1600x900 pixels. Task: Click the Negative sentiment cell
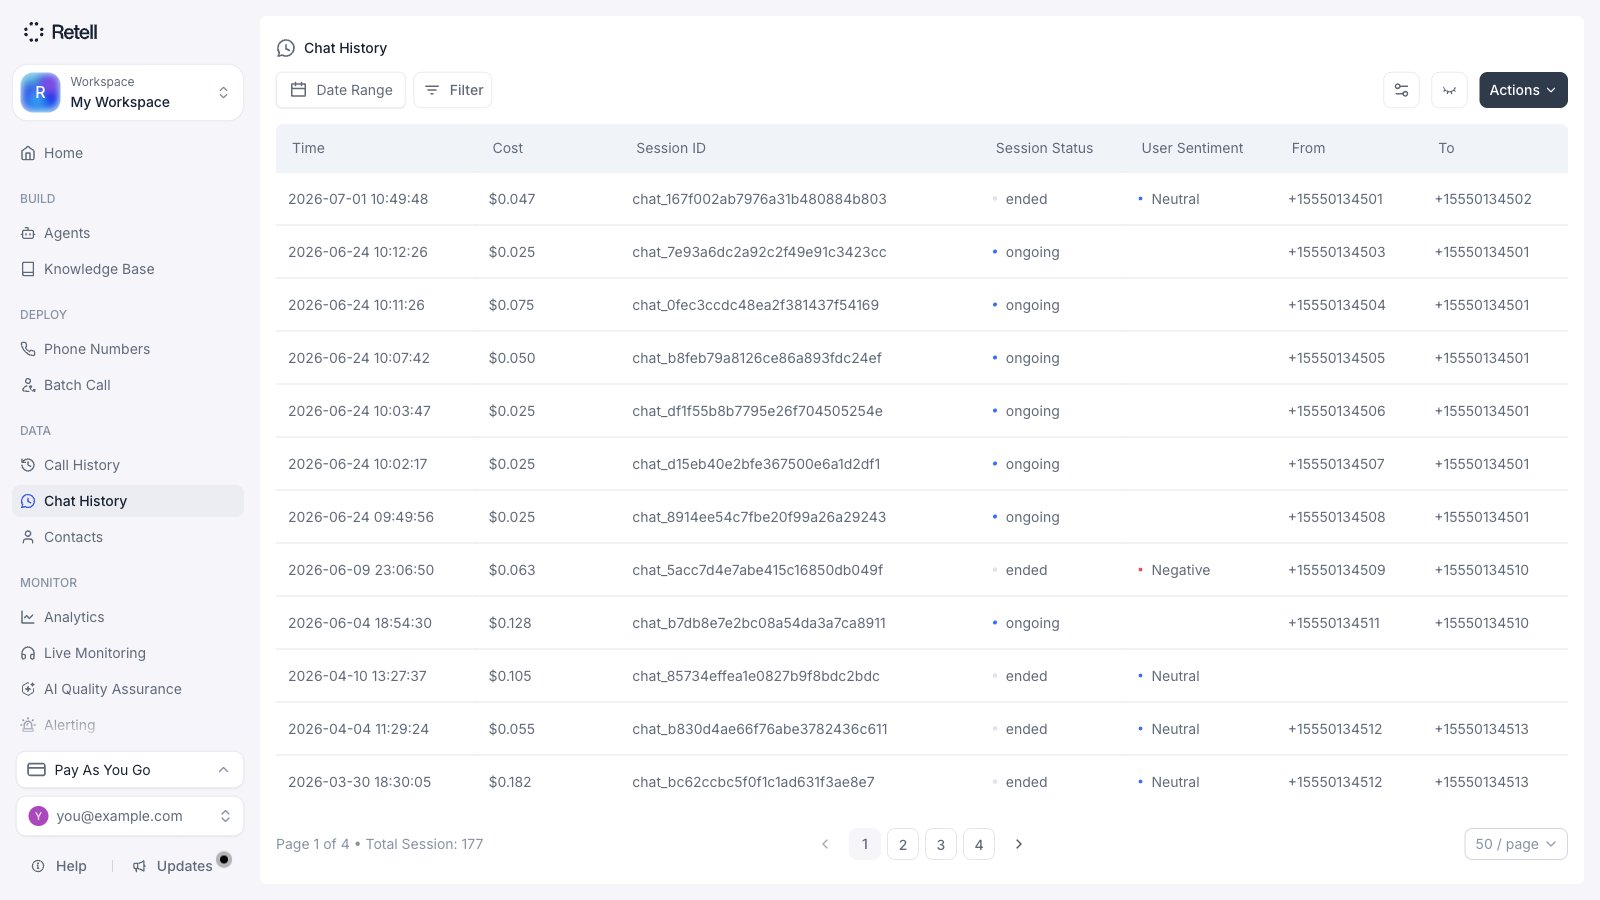[x=1174, y=570]
